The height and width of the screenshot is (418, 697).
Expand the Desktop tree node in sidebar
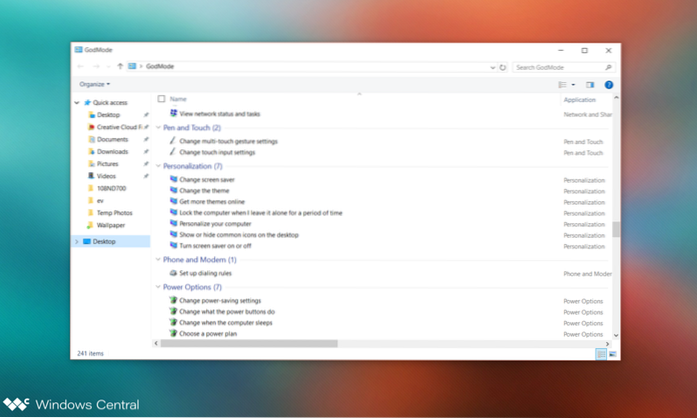click(77, 241)
